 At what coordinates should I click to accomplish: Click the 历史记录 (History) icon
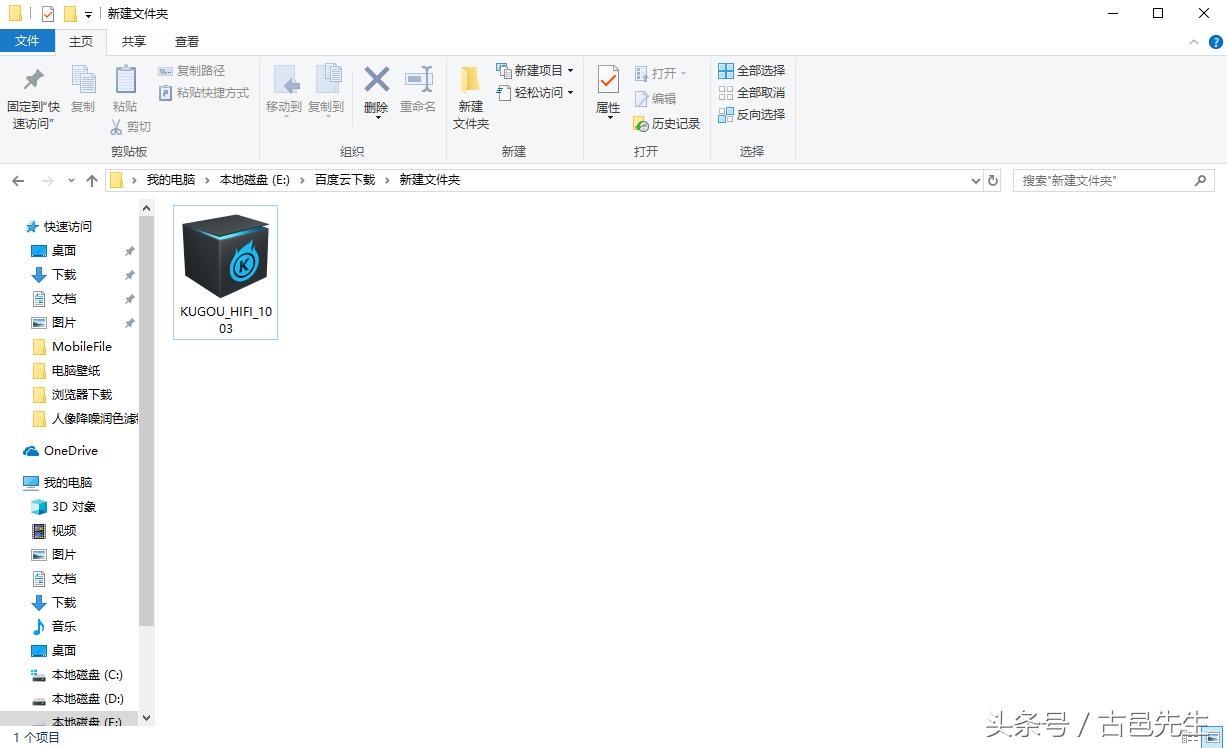coord(667,123)
